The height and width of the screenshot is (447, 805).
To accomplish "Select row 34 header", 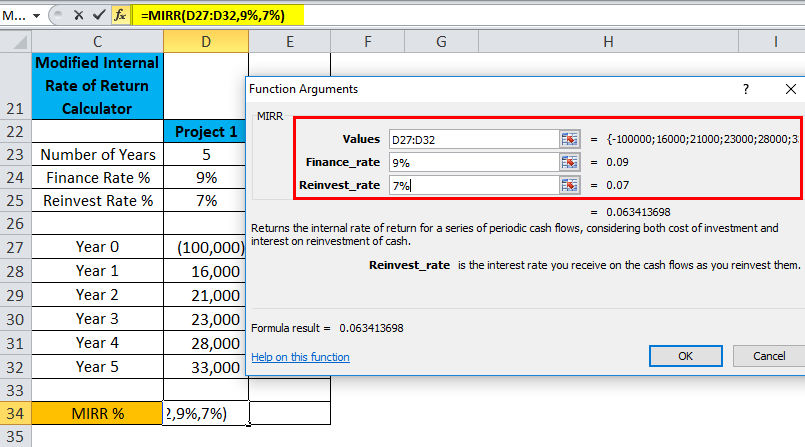I will click(x=15, y=413).
